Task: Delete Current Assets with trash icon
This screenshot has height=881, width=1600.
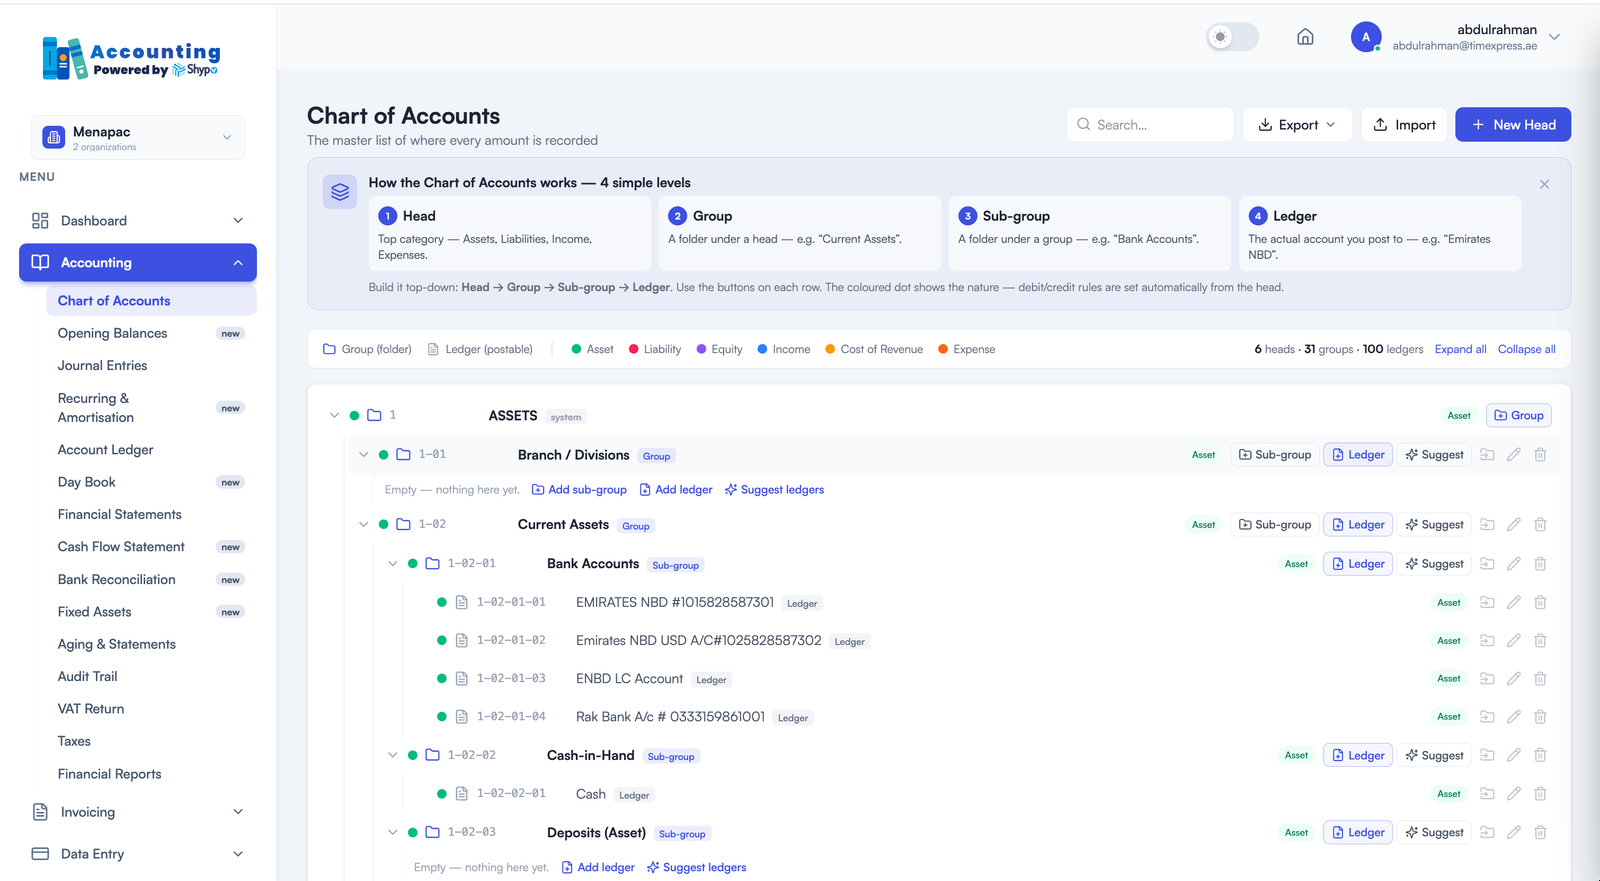Action: pos(1541,525)
